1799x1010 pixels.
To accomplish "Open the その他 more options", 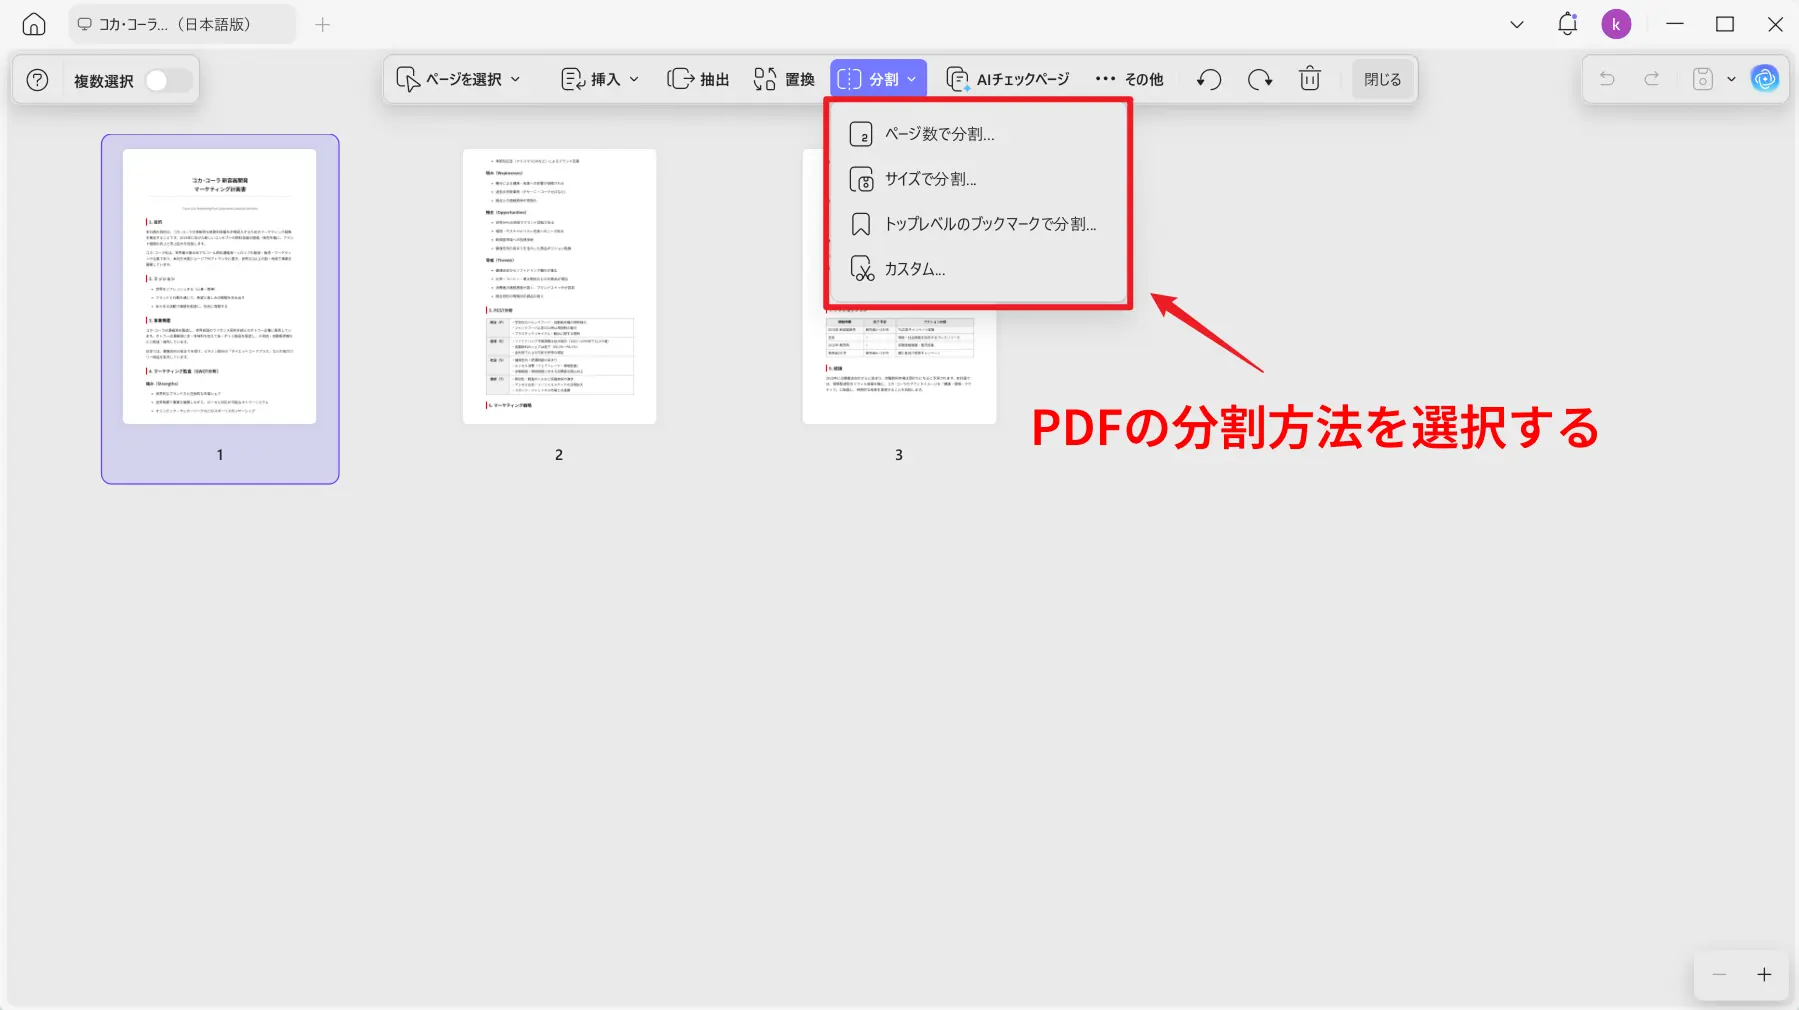I will pyautogui.click(x=1129, y=79).
